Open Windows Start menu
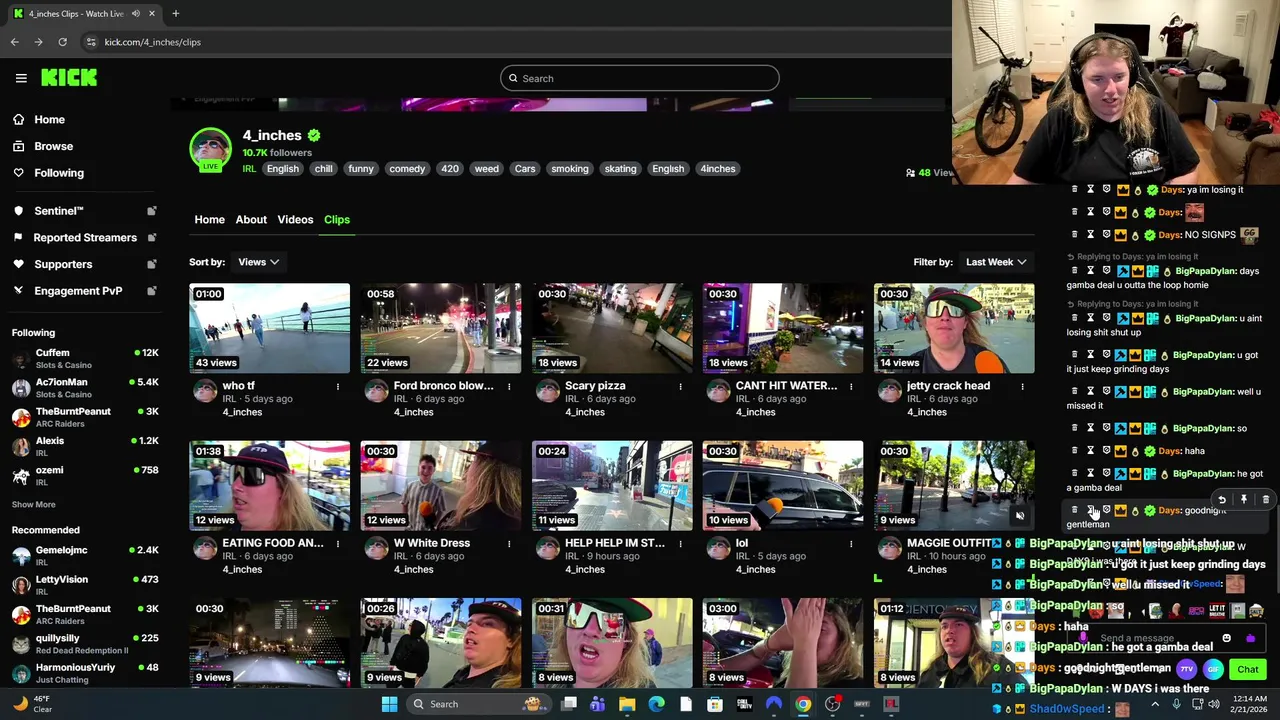 [389, 704]
